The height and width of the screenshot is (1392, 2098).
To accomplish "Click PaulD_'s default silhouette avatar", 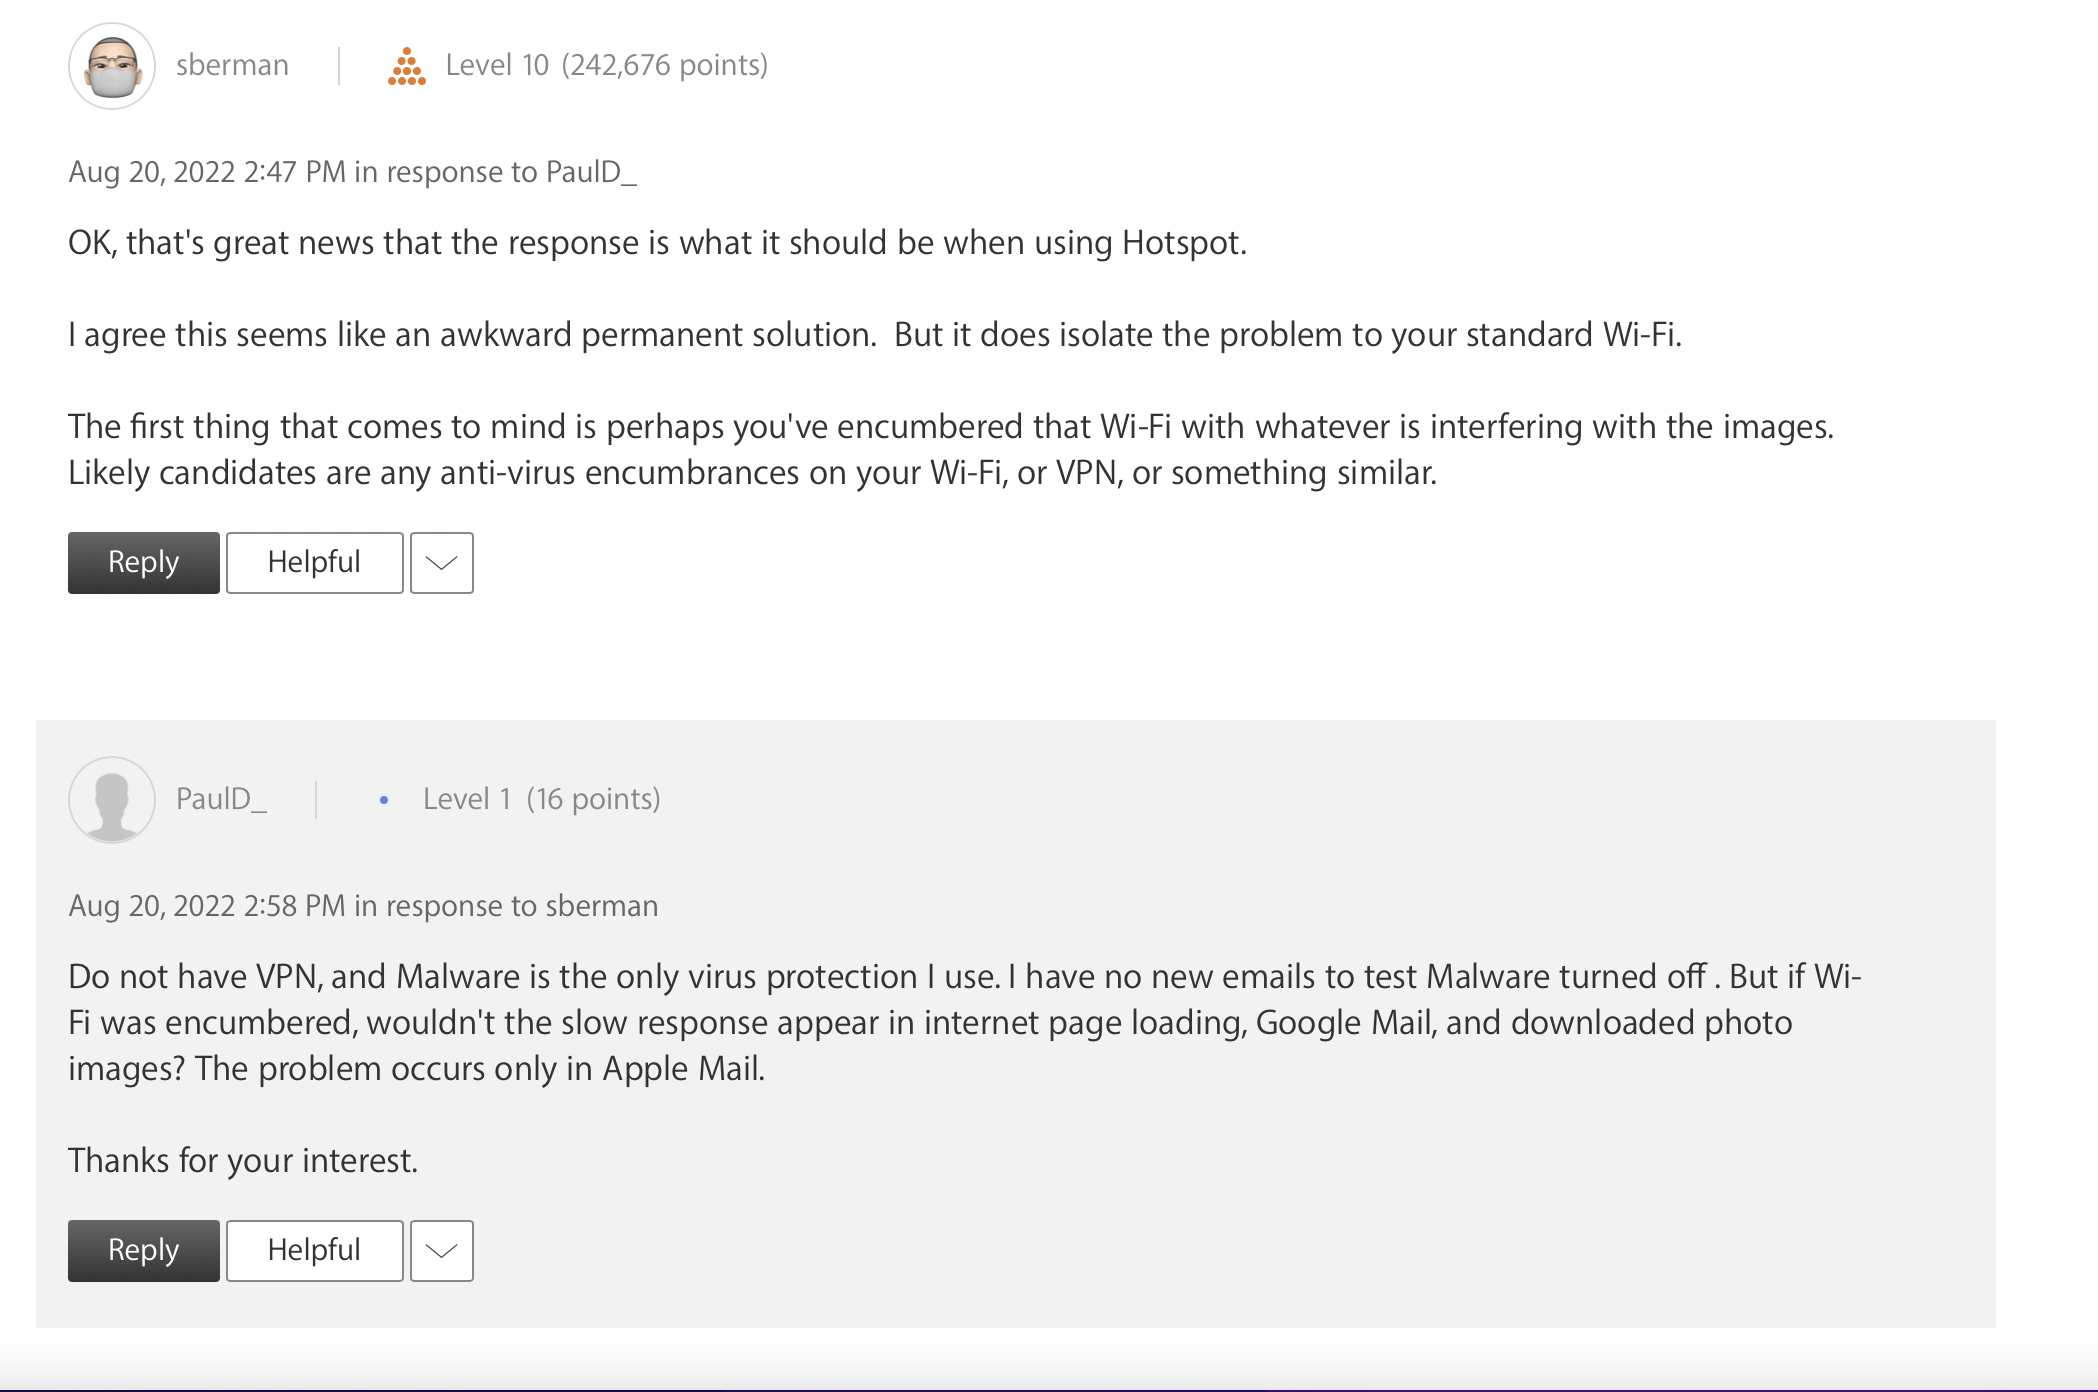I will (112, 800).
